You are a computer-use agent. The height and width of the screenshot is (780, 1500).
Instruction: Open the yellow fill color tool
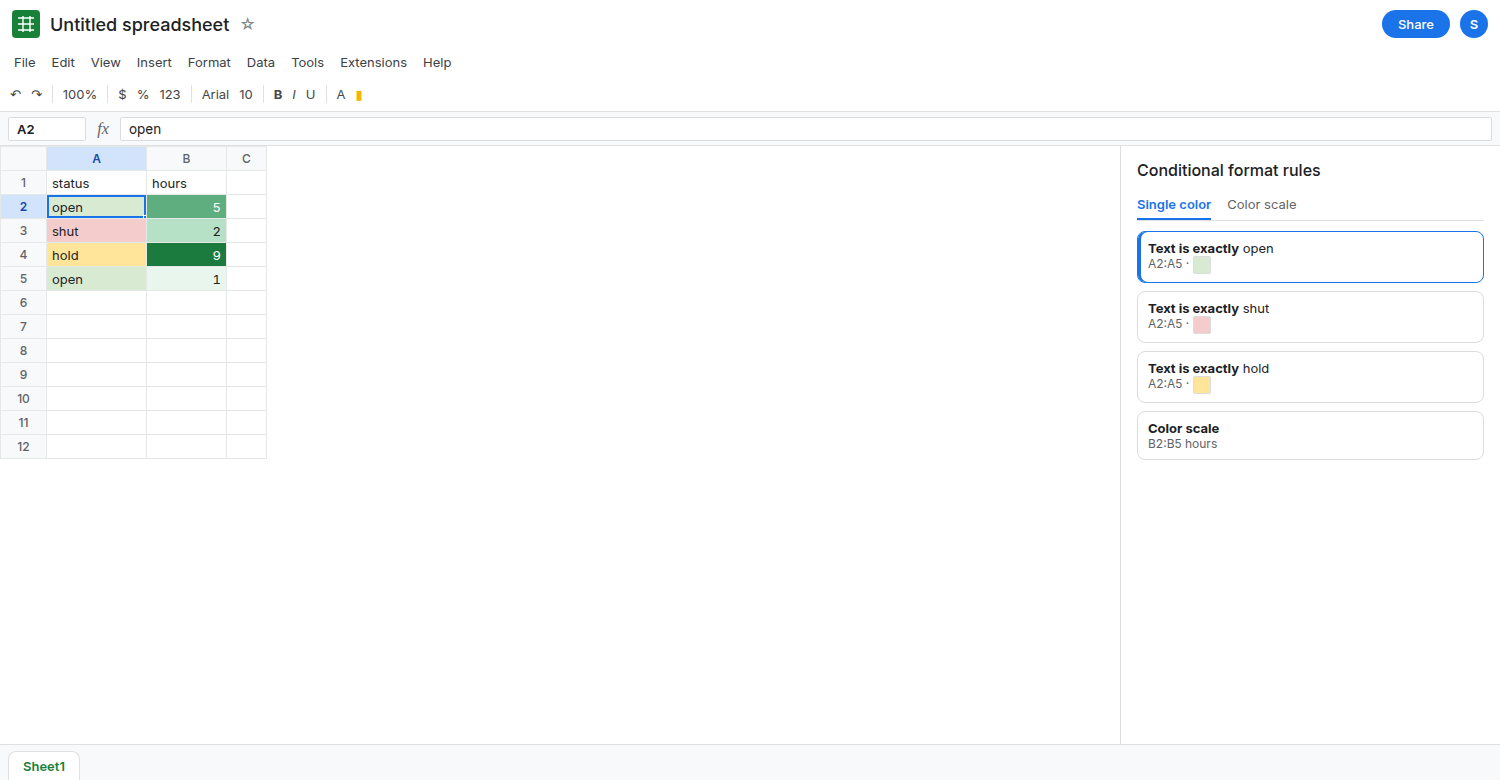coord(359,95)
